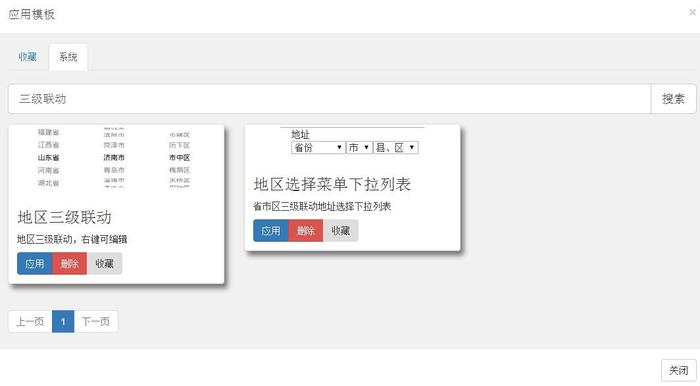This screenshot has height=386, width=700.
Task: Select 湖北省 in the preview list
Action: point(48,183)
